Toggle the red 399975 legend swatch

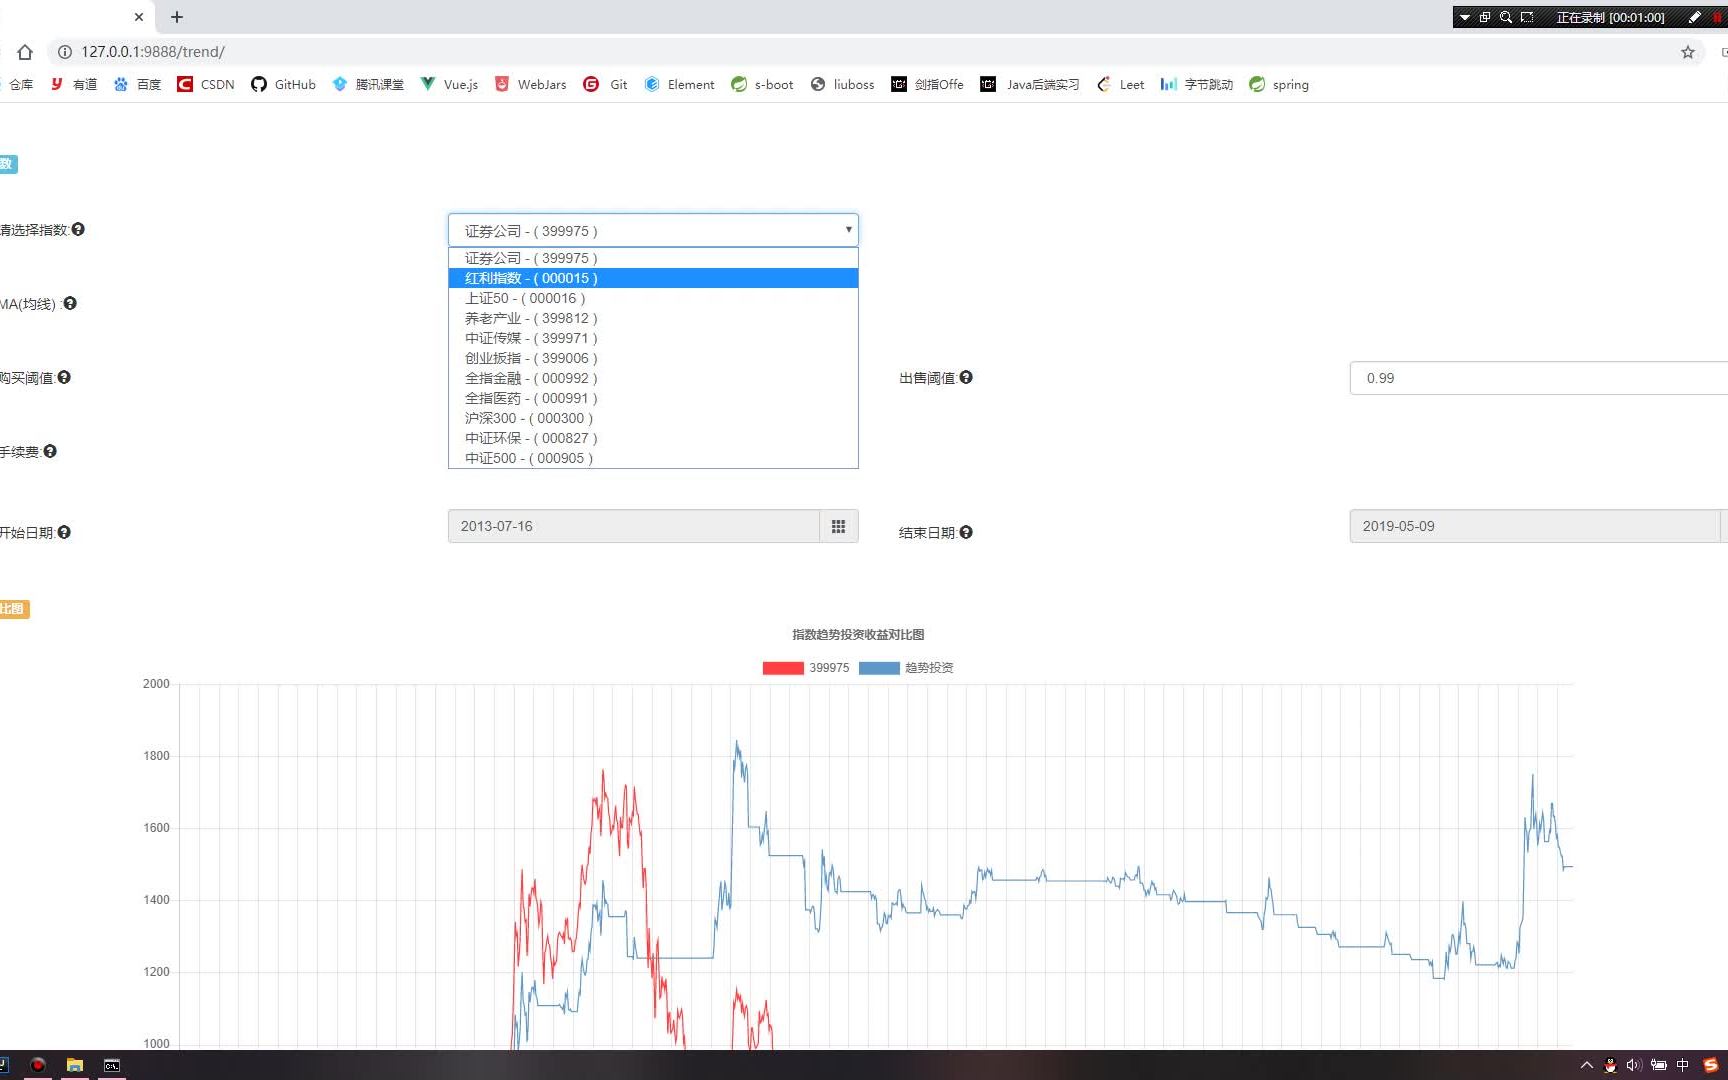(783, 668)
